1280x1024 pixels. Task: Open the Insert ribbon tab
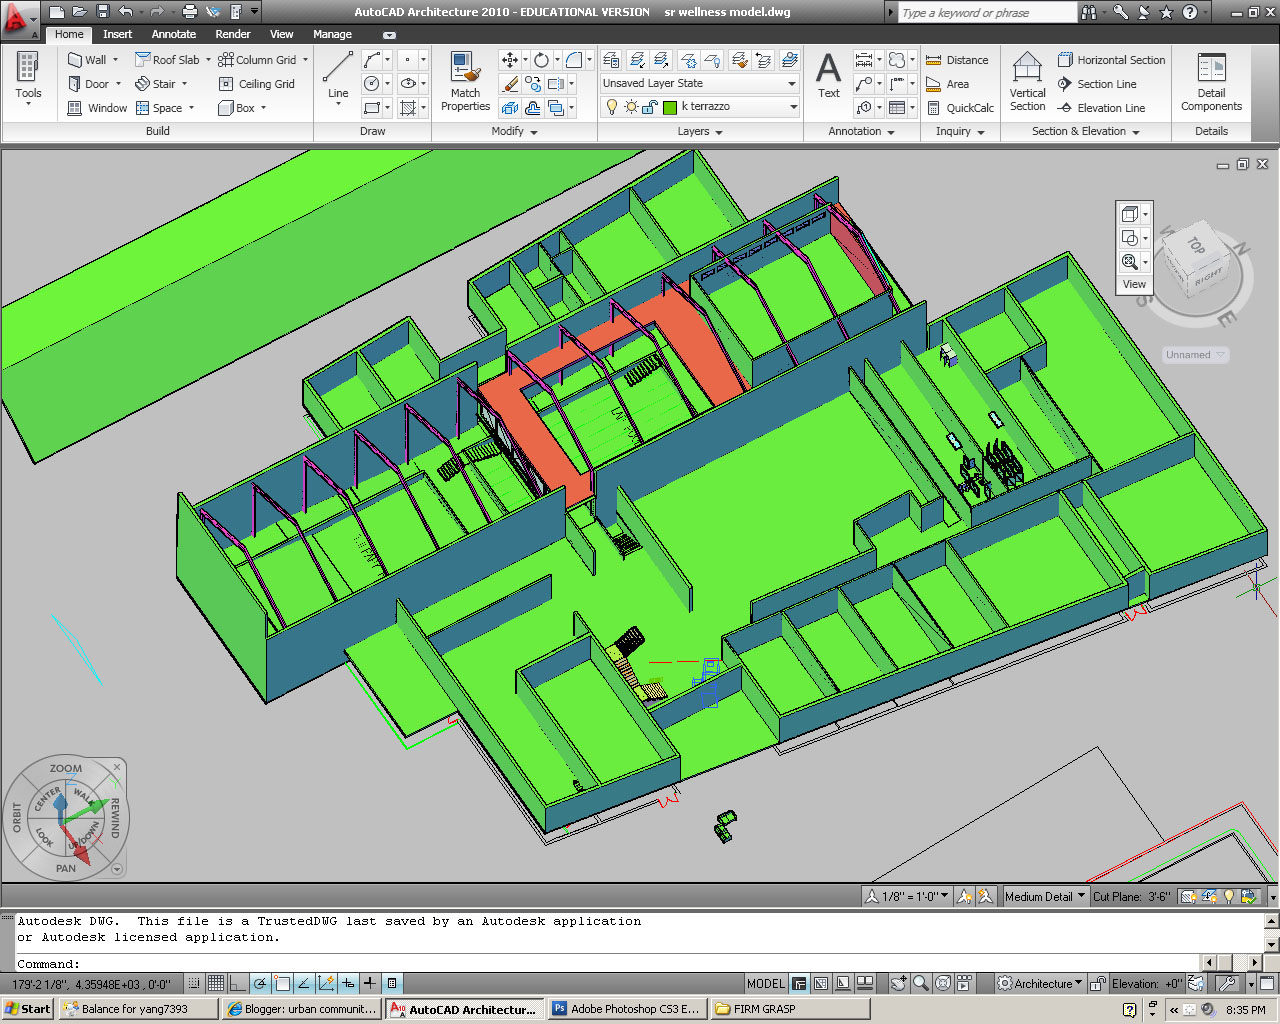117,34
